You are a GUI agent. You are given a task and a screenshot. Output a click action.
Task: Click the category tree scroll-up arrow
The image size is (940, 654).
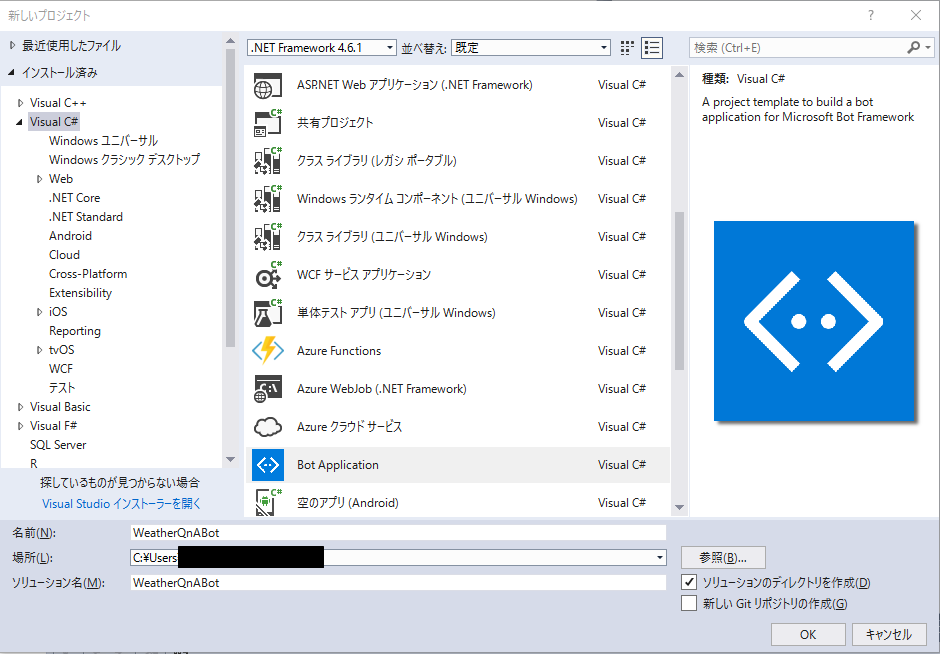[x=230, y=41]
